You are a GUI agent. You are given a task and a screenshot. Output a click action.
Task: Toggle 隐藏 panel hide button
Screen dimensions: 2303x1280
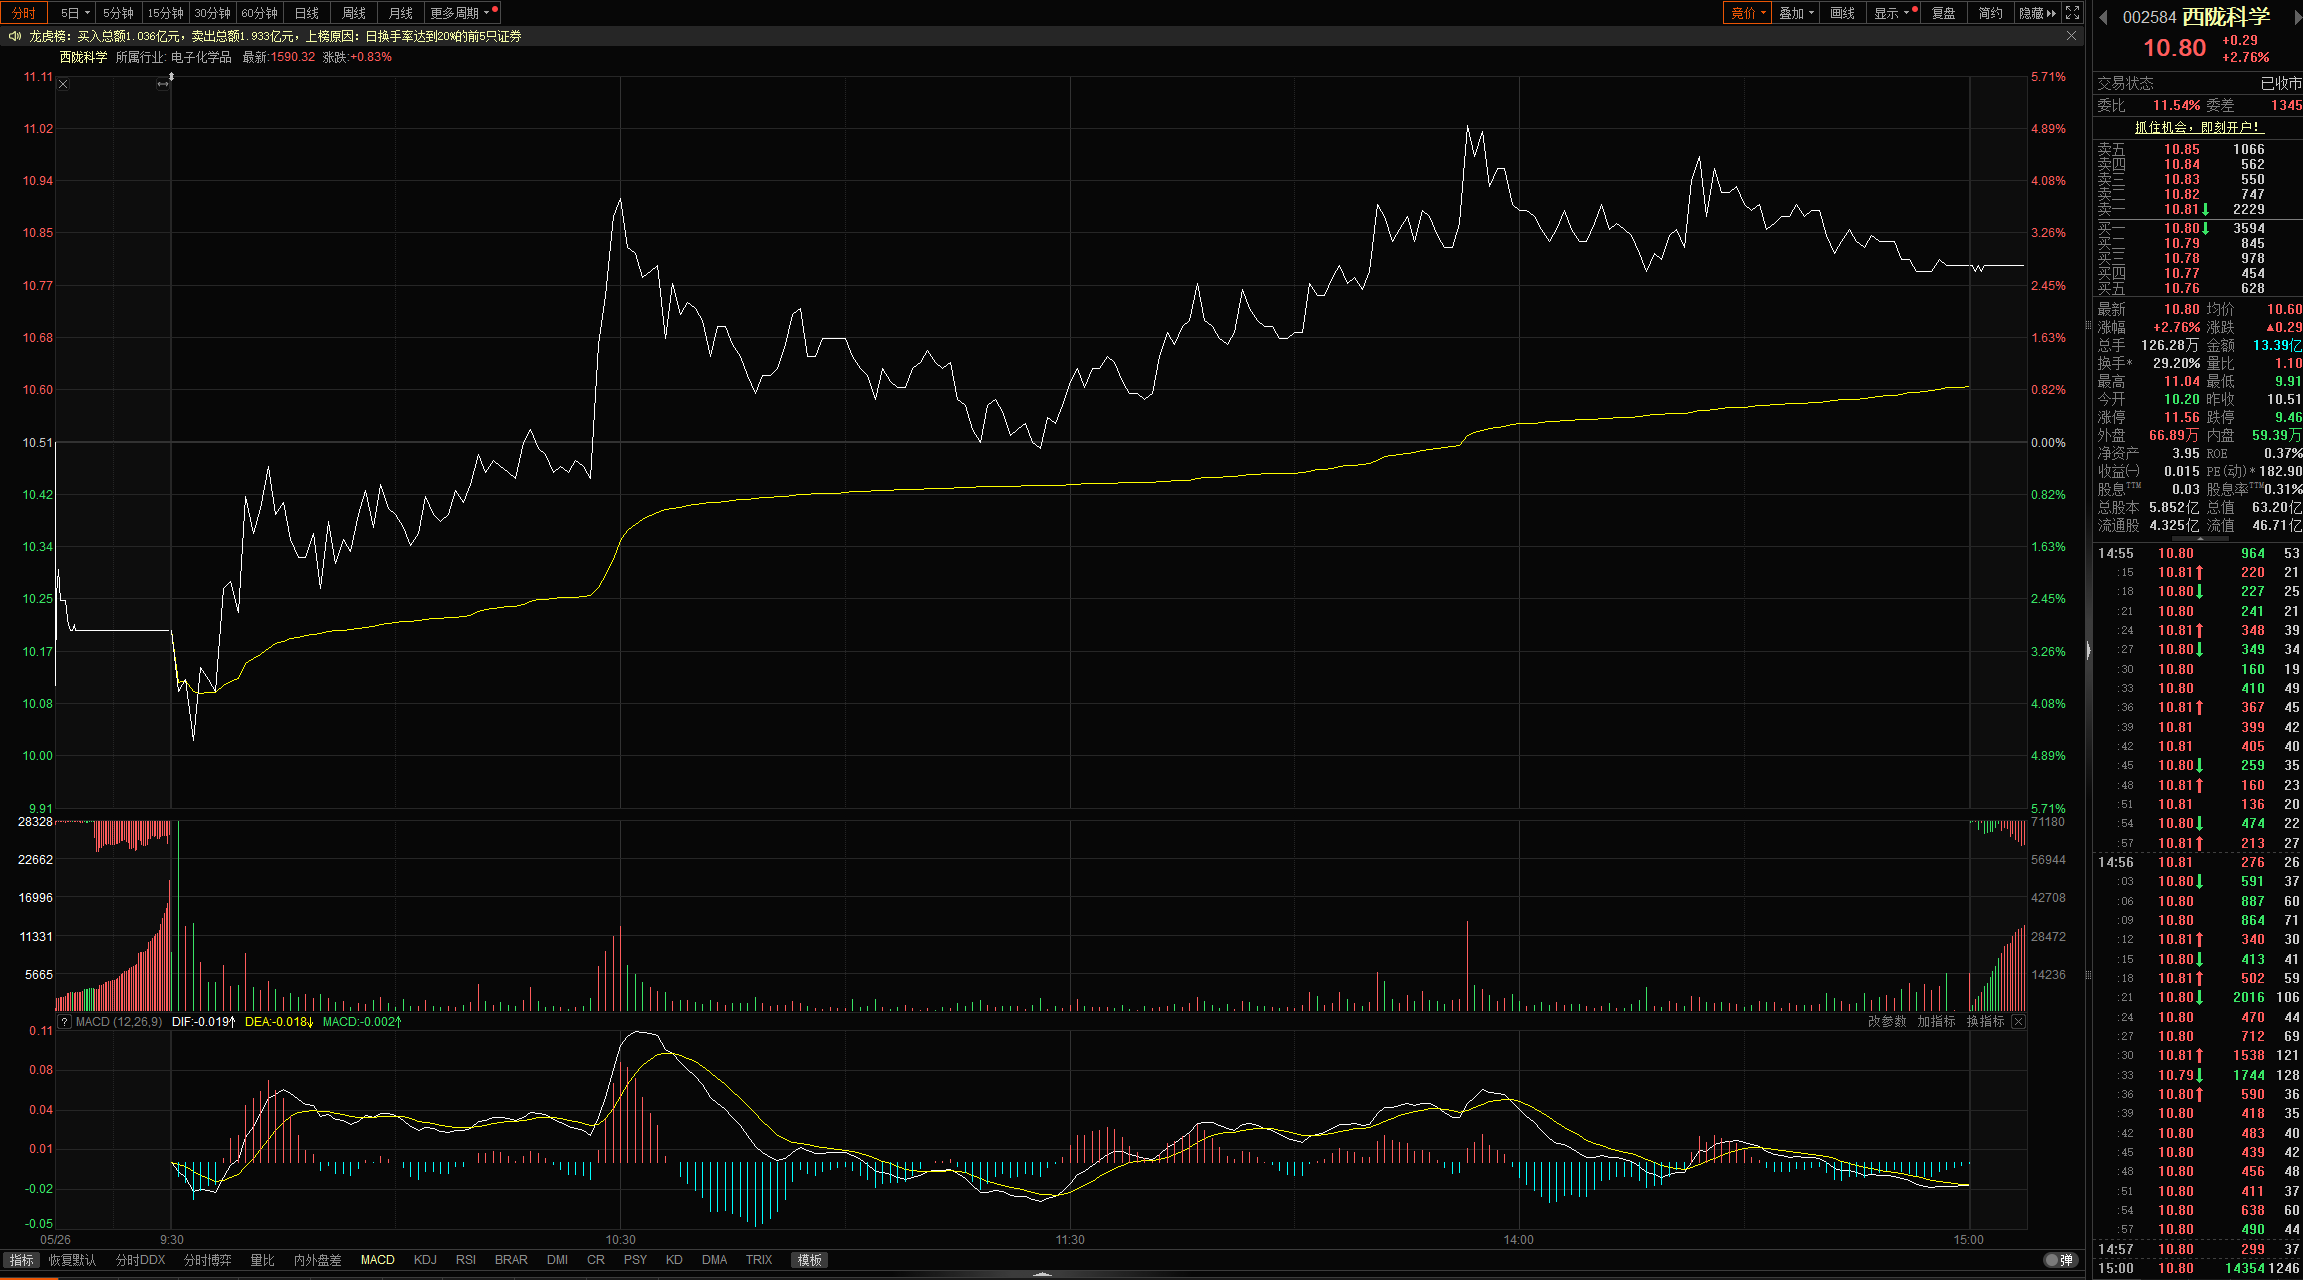tap(2037, 13)
